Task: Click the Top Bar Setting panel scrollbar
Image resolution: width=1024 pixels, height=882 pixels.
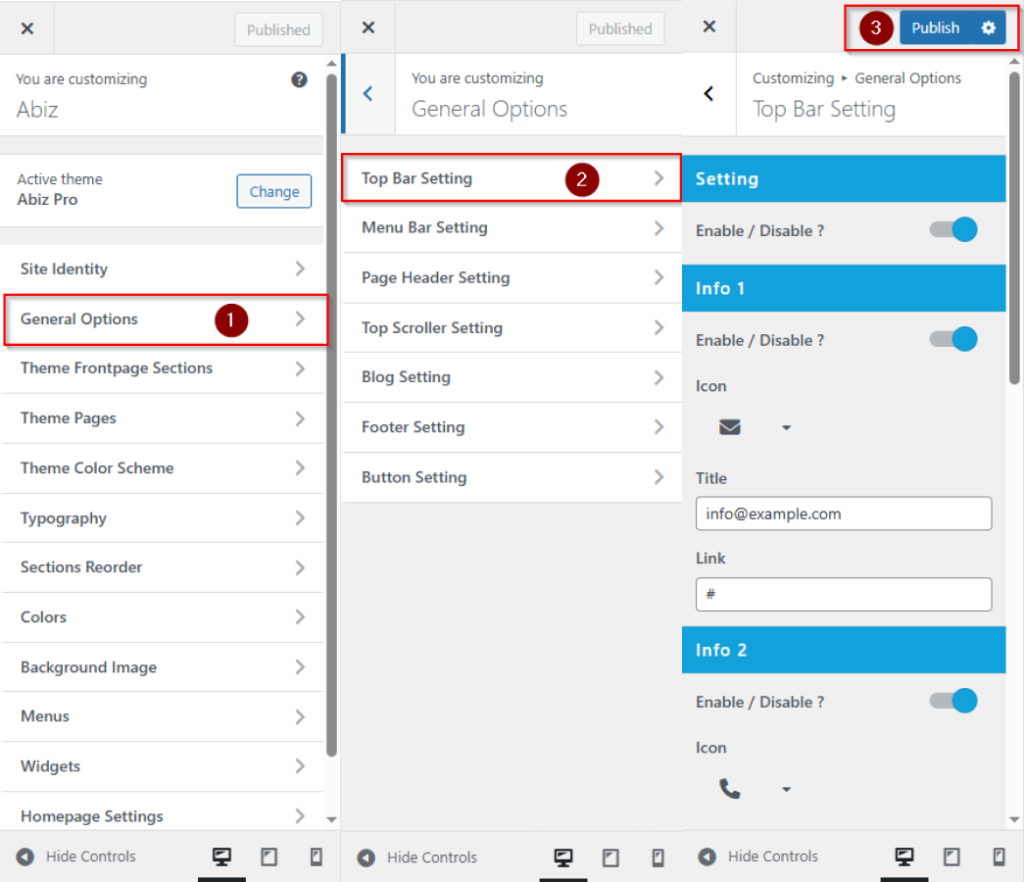Action: coord(1014,230)
